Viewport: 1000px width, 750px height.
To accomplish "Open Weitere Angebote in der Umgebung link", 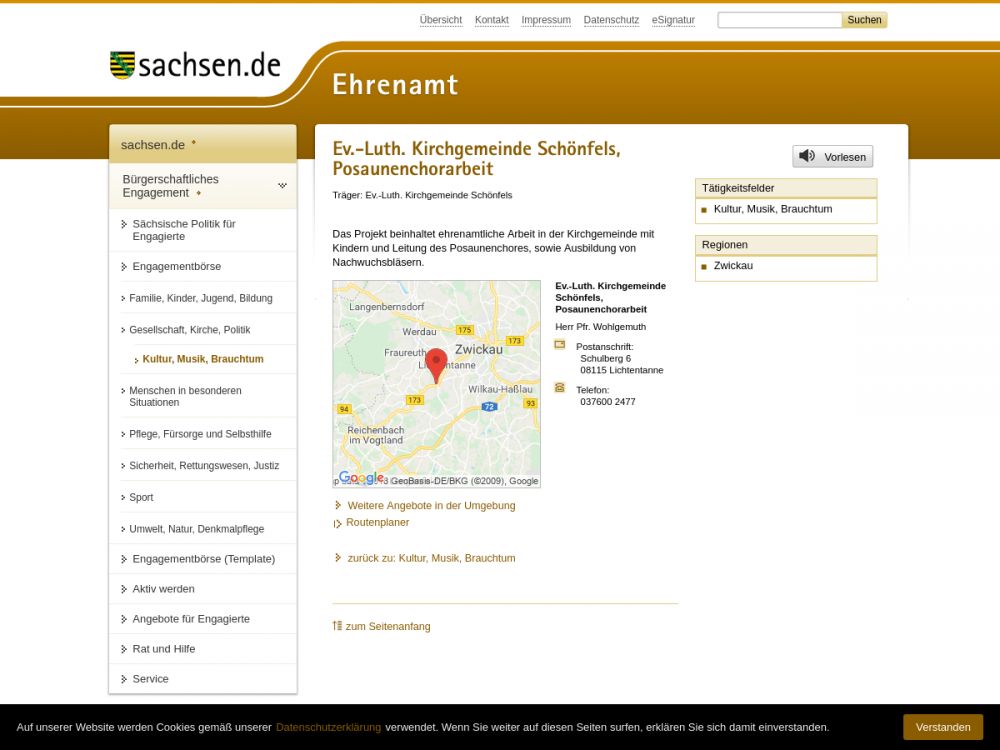I will point(431,506).
